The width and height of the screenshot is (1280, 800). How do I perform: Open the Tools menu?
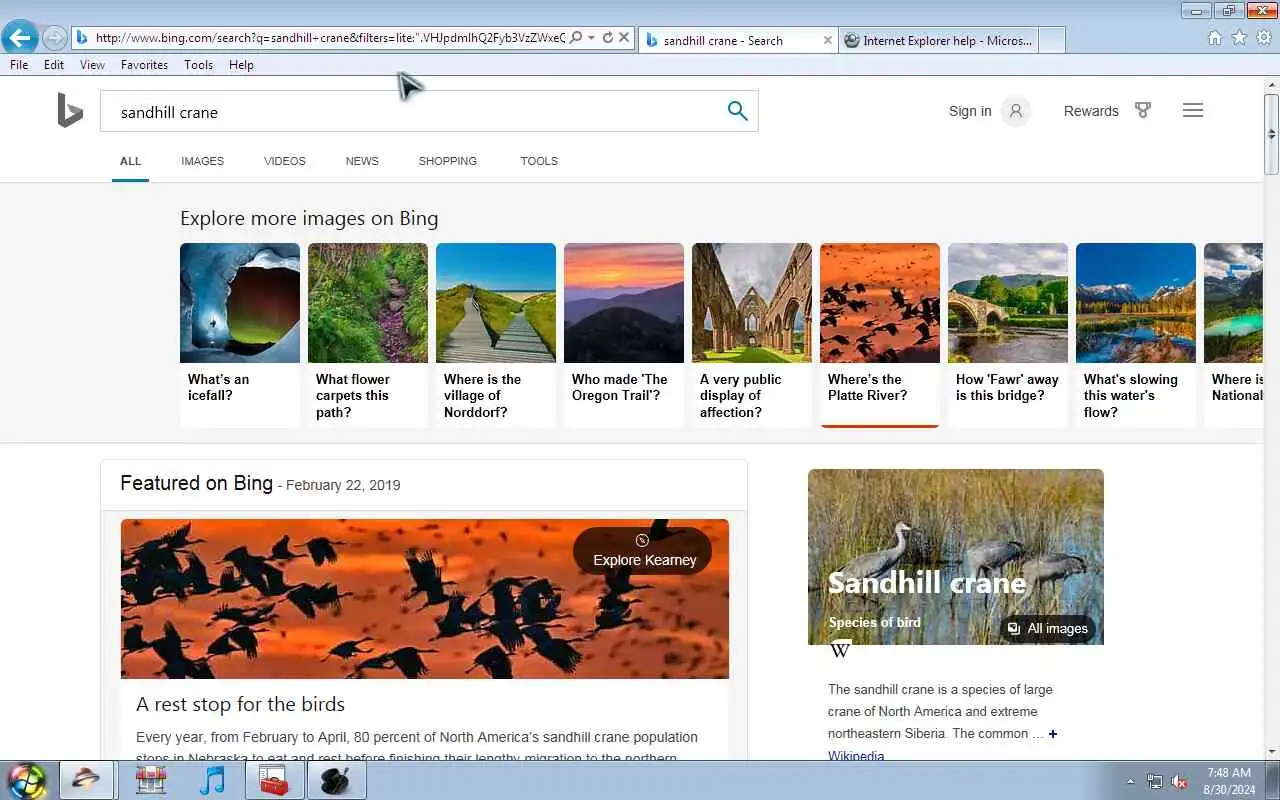(x=198, y=65)
